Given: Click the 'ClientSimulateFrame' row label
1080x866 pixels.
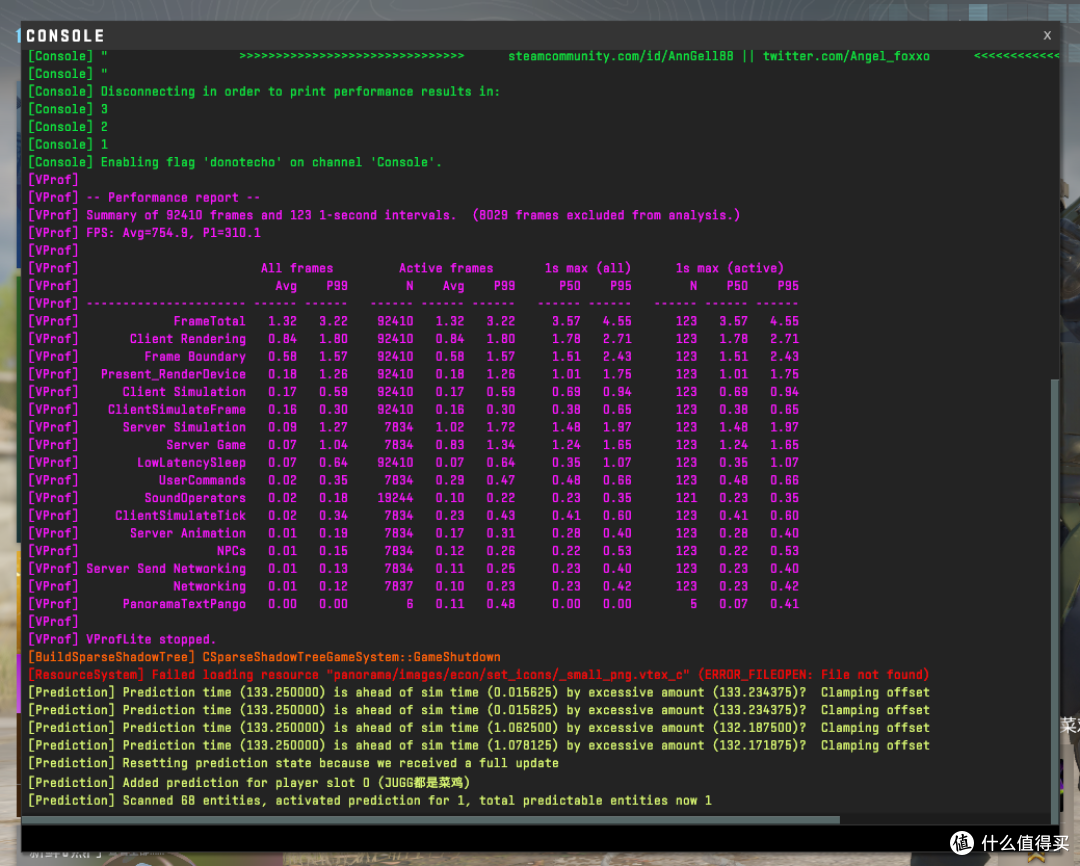Looking at the screenshot, I should (177, 409).
